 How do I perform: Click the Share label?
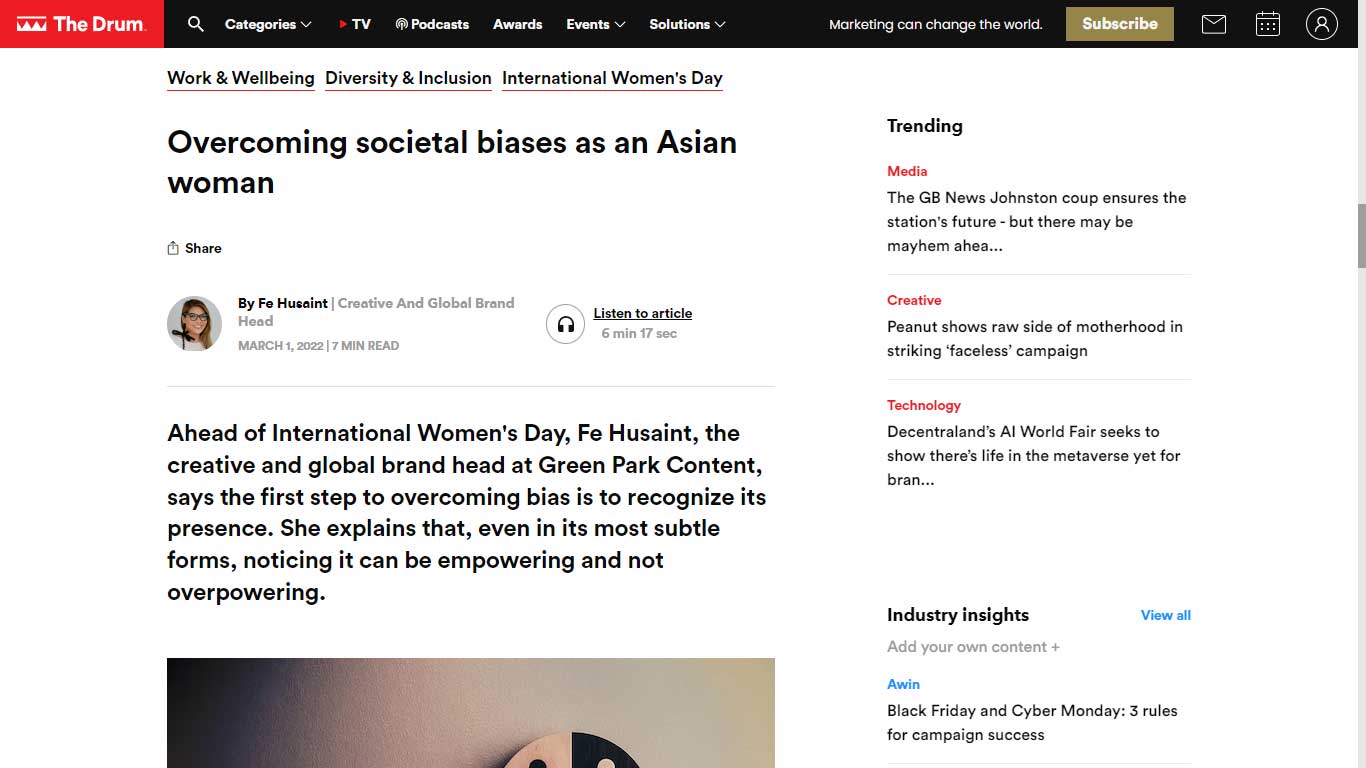[203, 248]
